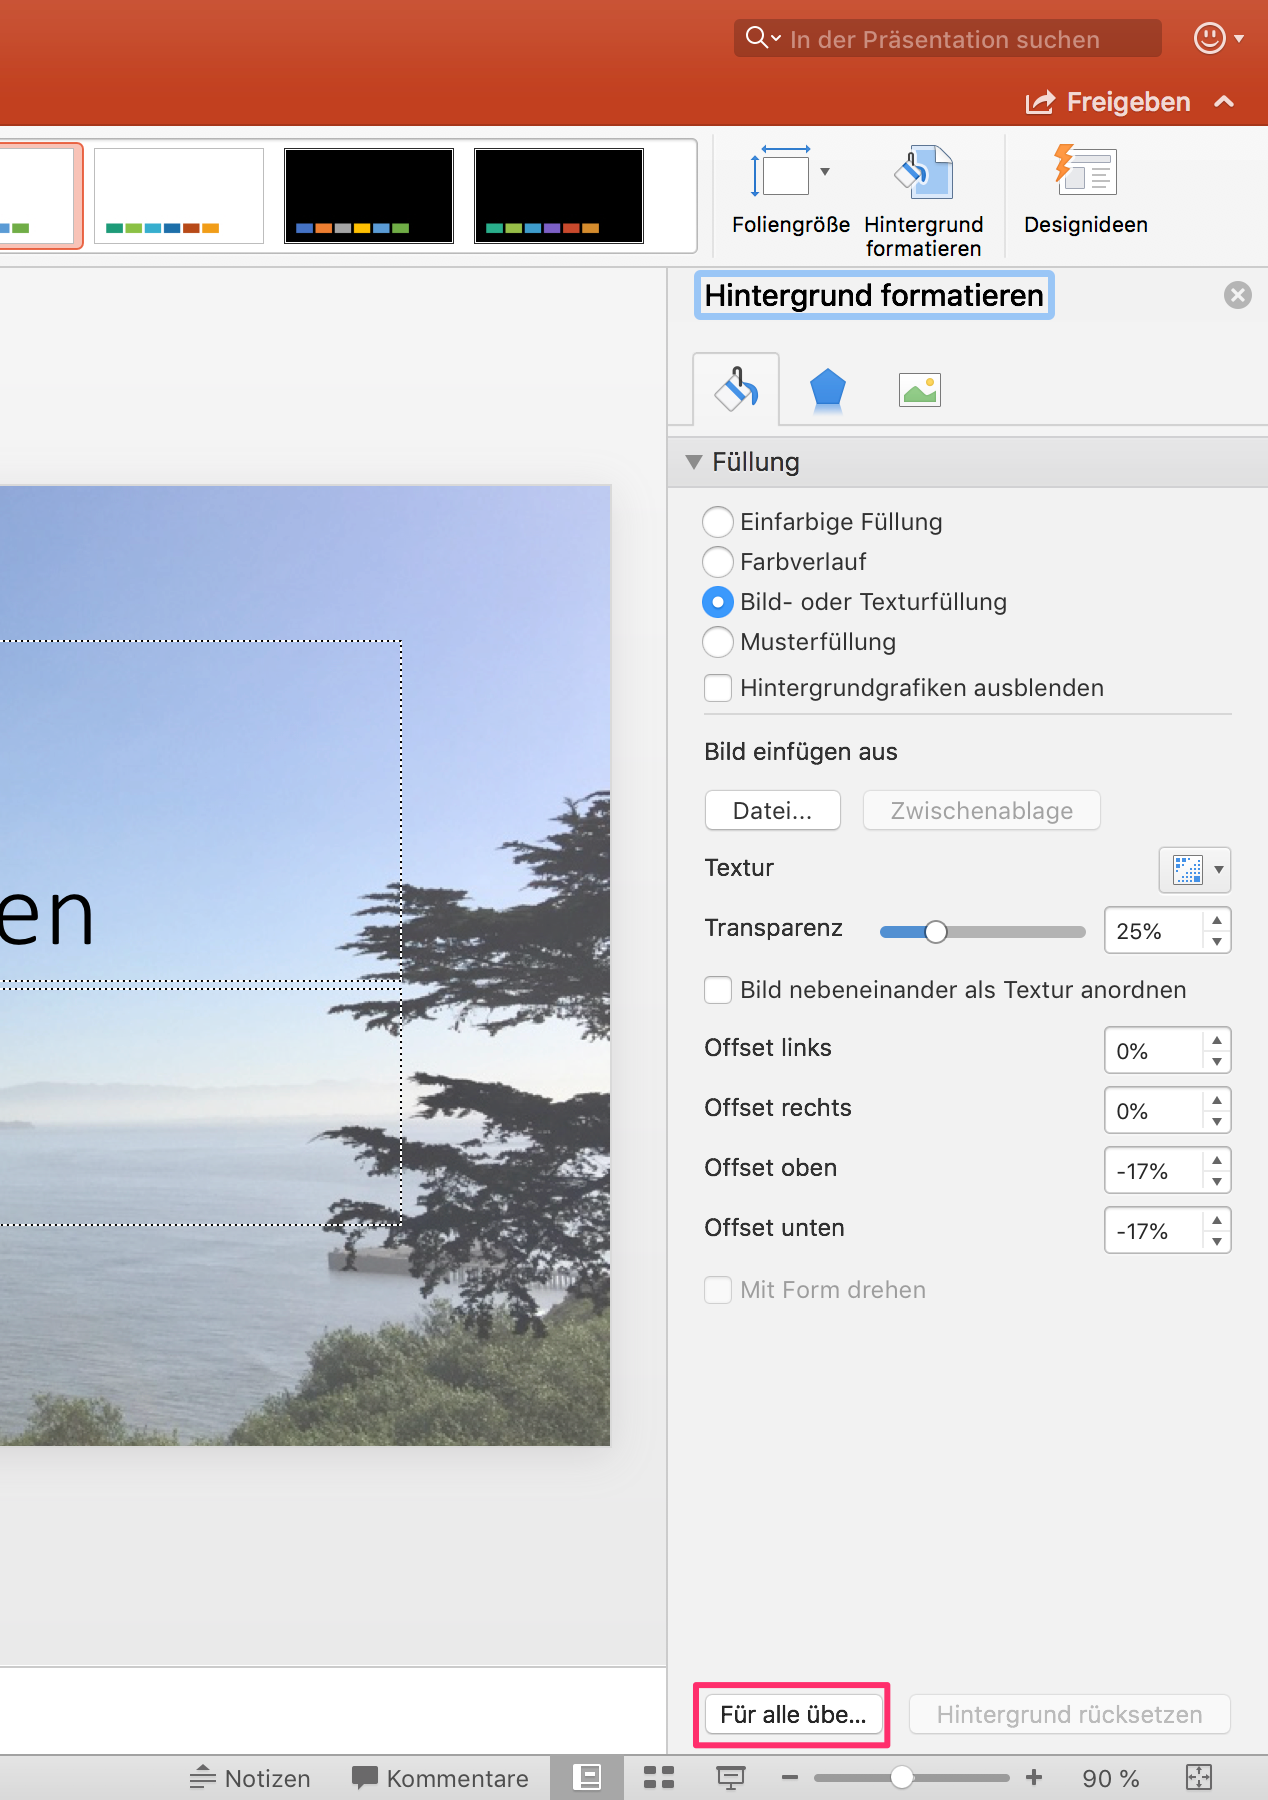Image resolution: width=1268 pixels, height=1800 pixels.
Task: Switch to the picture tab
Action: click(920, 389)
